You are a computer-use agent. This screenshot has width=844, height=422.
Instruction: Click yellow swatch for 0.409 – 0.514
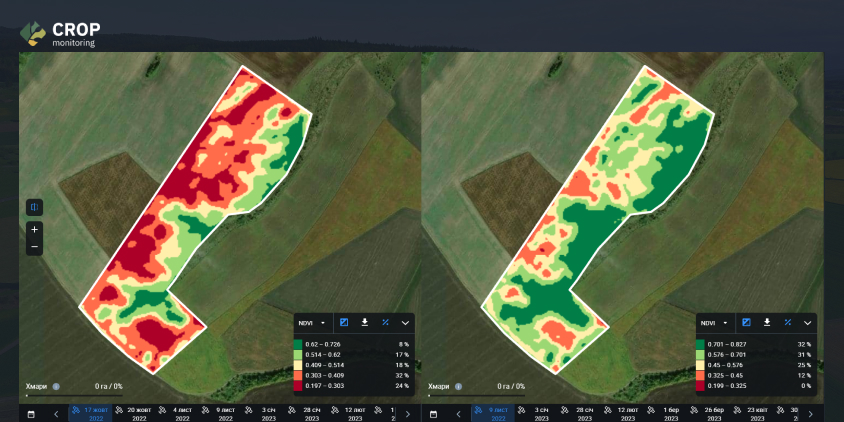point(298,365)
